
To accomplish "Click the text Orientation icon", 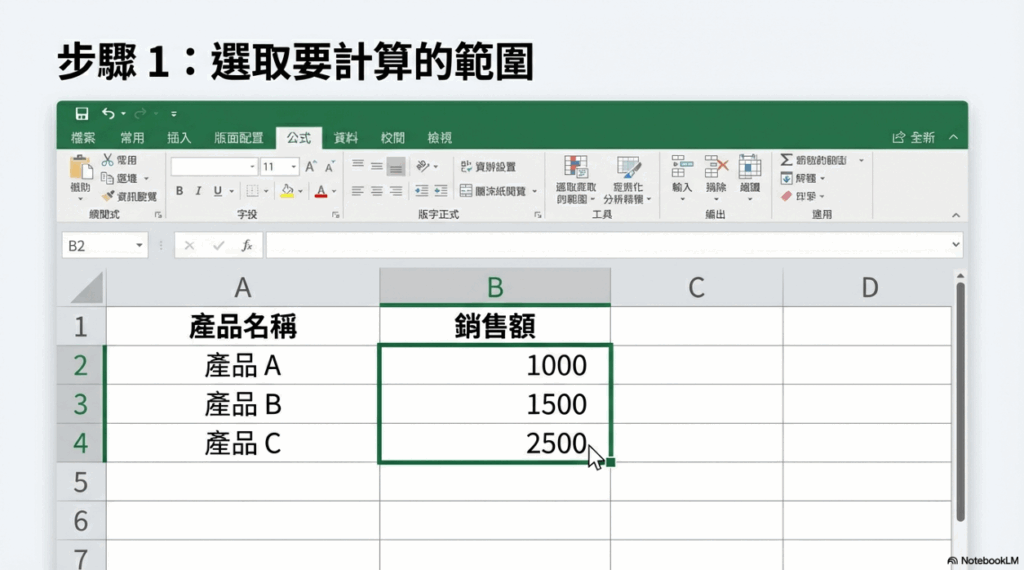I will coord(423,166).
